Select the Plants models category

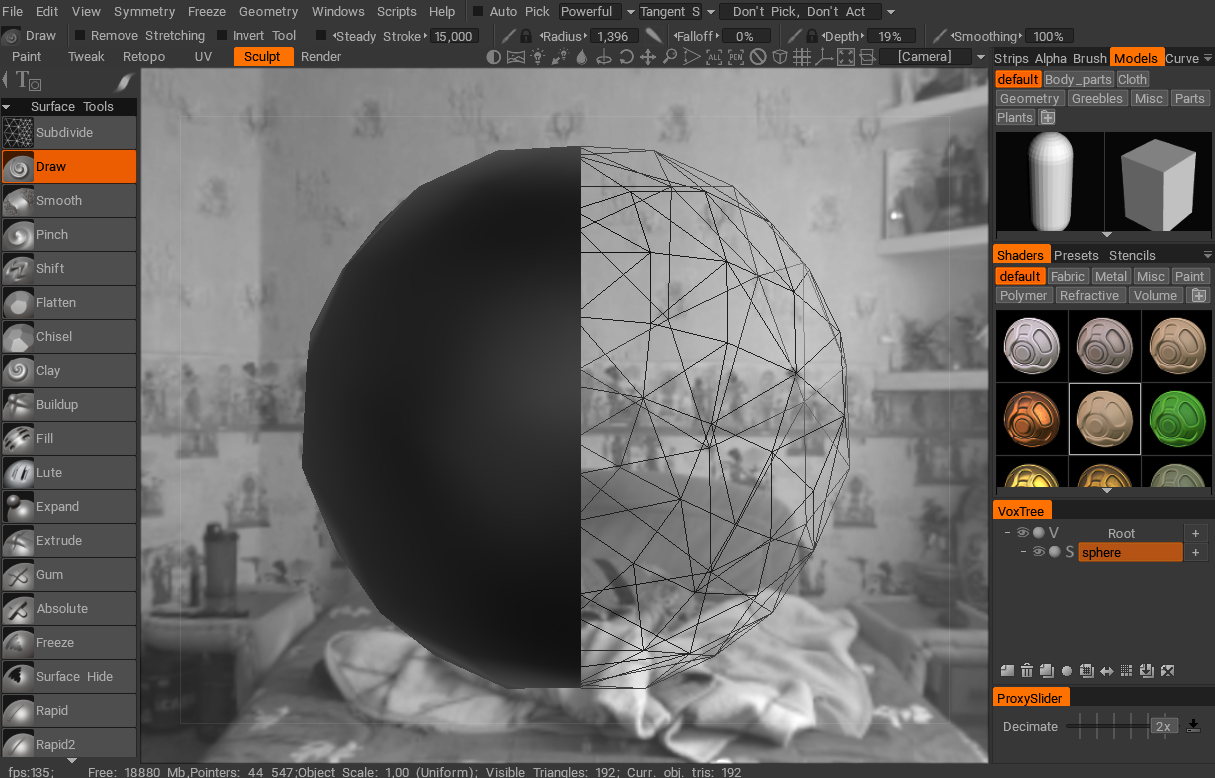tap(1015, 117)
